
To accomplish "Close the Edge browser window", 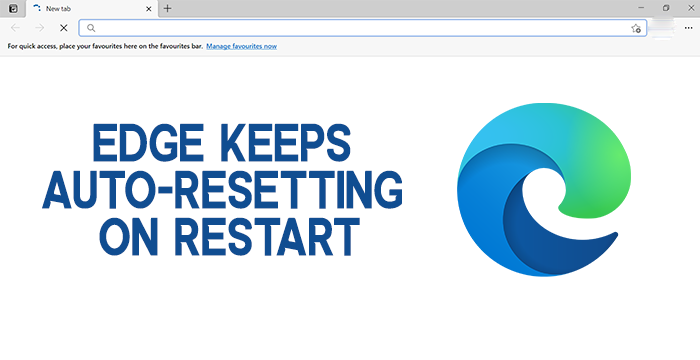I will (690, 8).
